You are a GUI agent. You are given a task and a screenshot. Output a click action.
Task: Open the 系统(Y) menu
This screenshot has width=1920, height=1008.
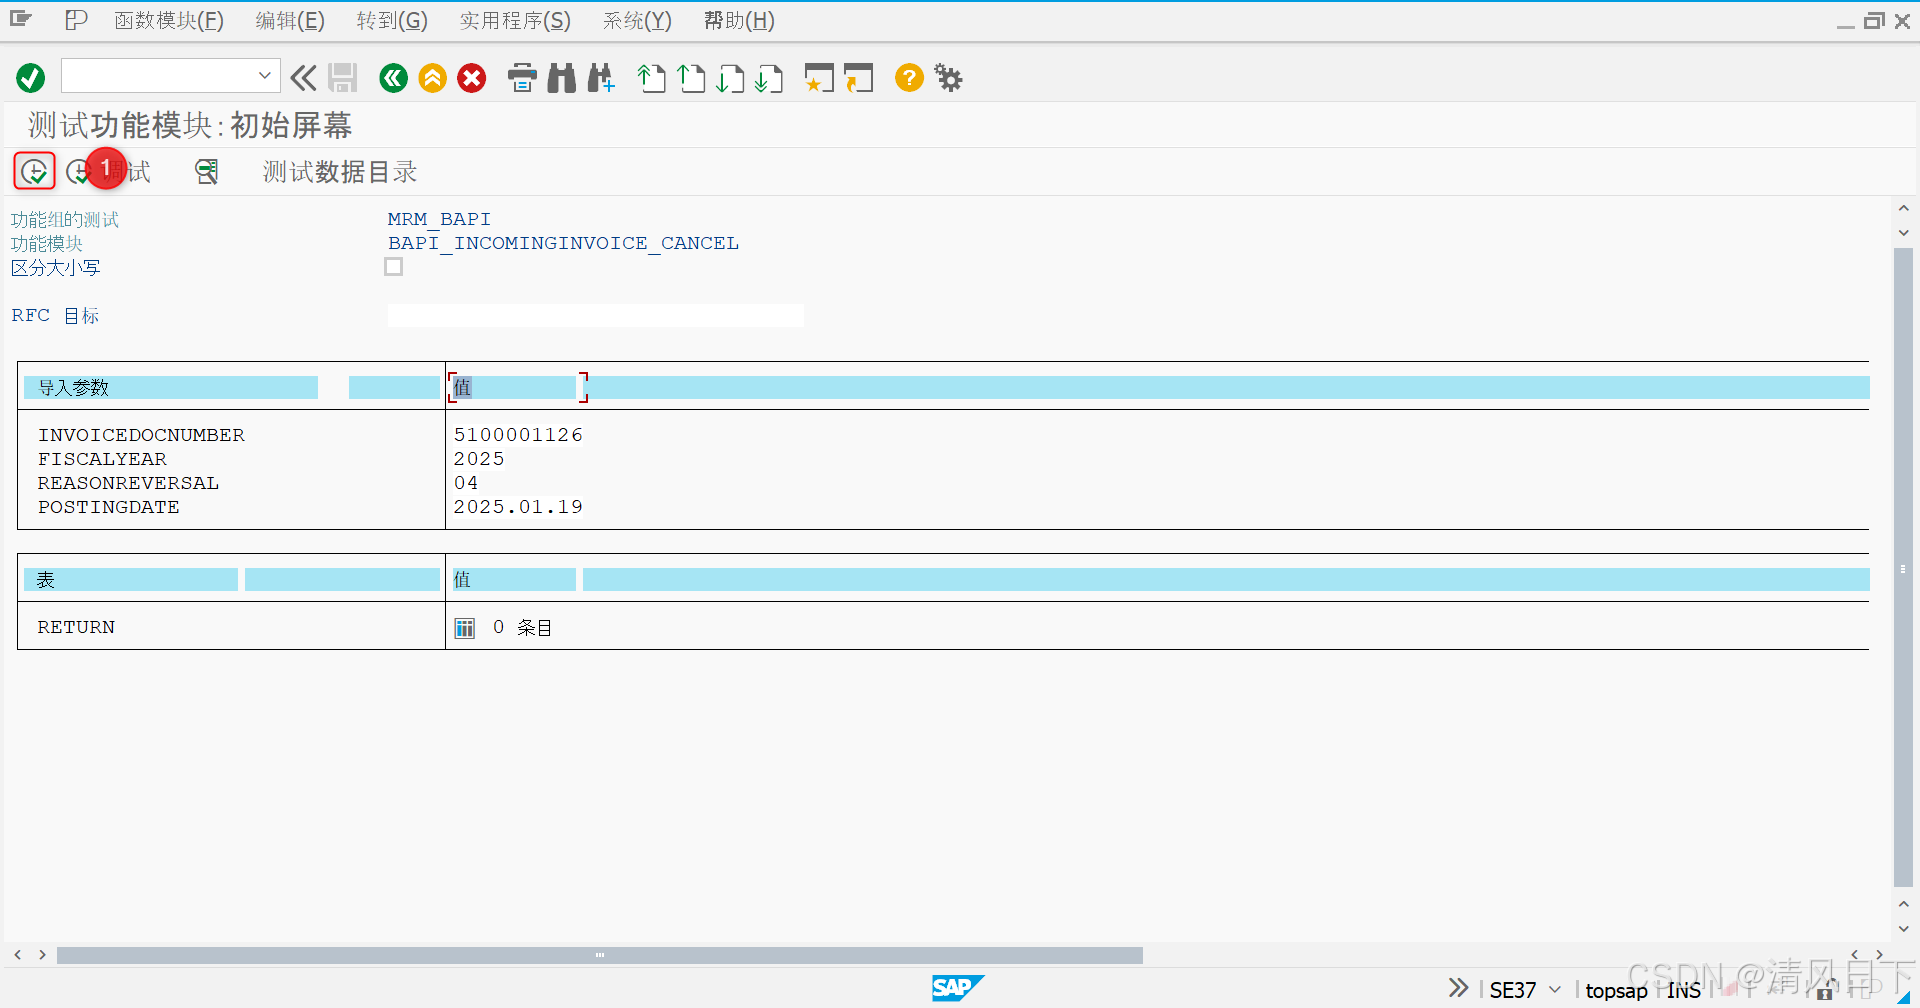click(x=636, y=20)
